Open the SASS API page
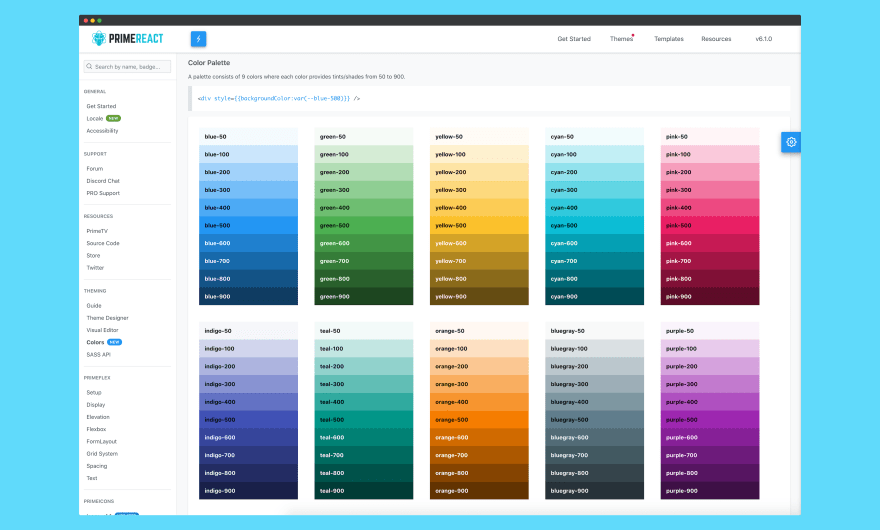 (98, 355)
